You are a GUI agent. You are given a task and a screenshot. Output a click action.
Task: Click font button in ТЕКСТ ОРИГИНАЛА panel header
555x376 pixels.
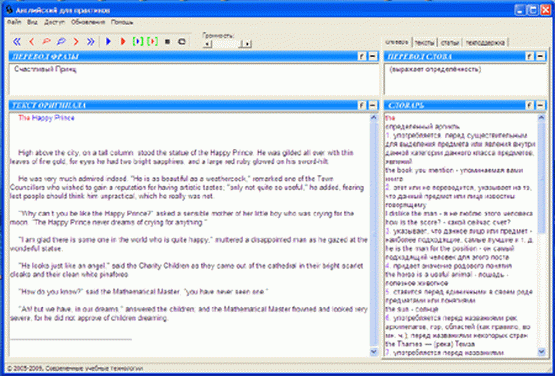click(362, 105)
